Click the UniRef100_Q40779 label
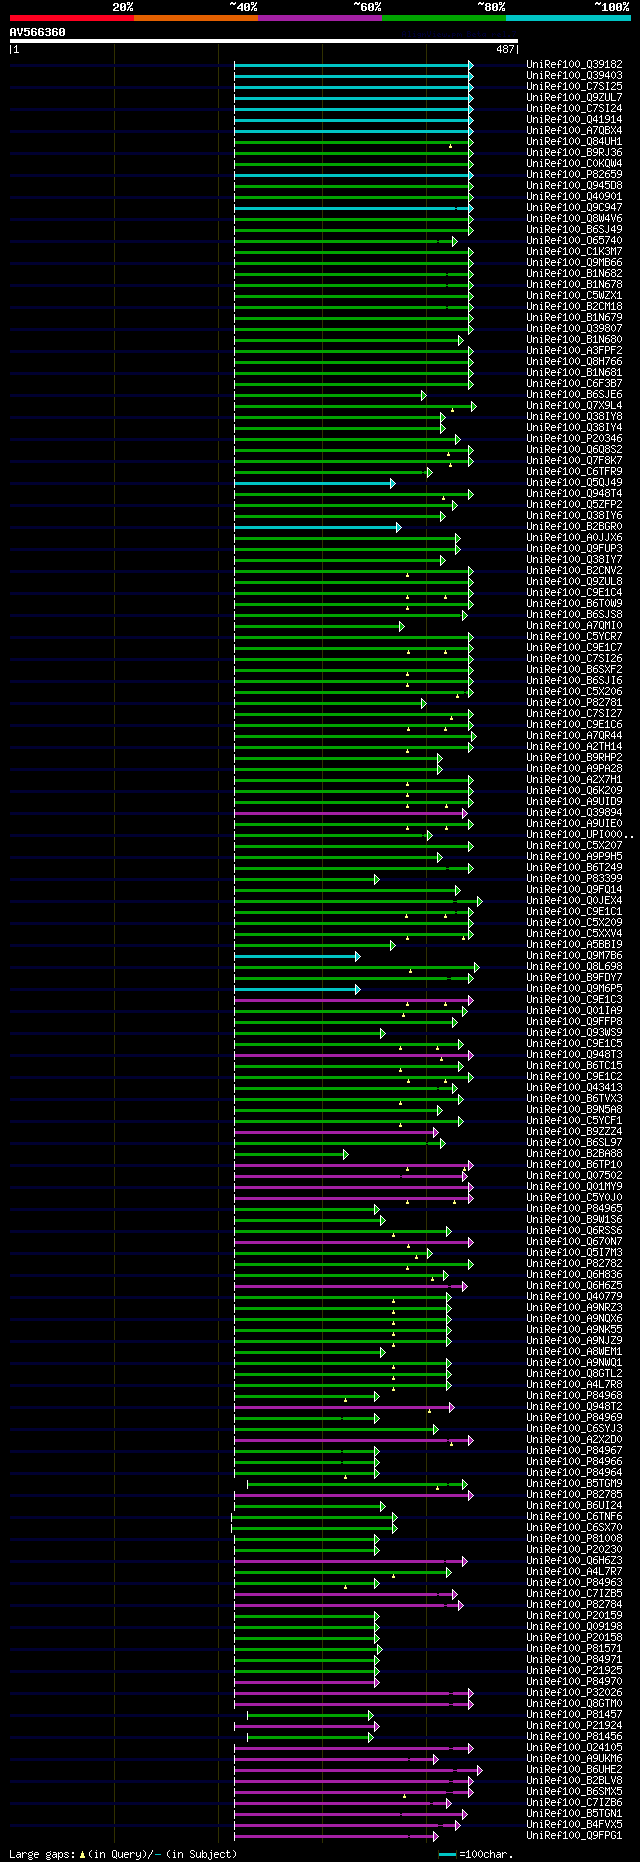The width and height of the screenshot is (640, 1862). pyautogui.click(x=574, y=1296)
